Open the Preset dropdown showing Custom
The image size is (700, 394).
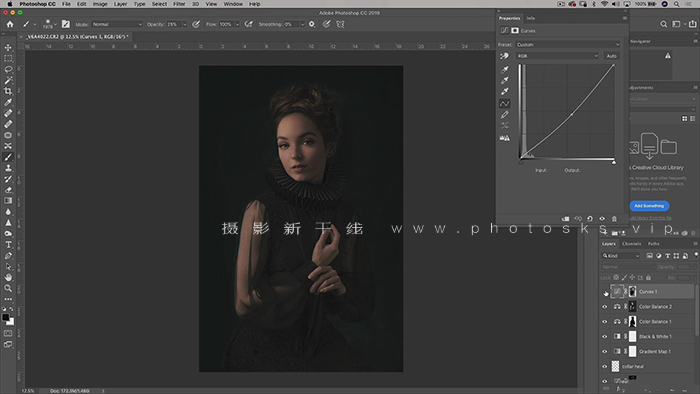[568, 45]
